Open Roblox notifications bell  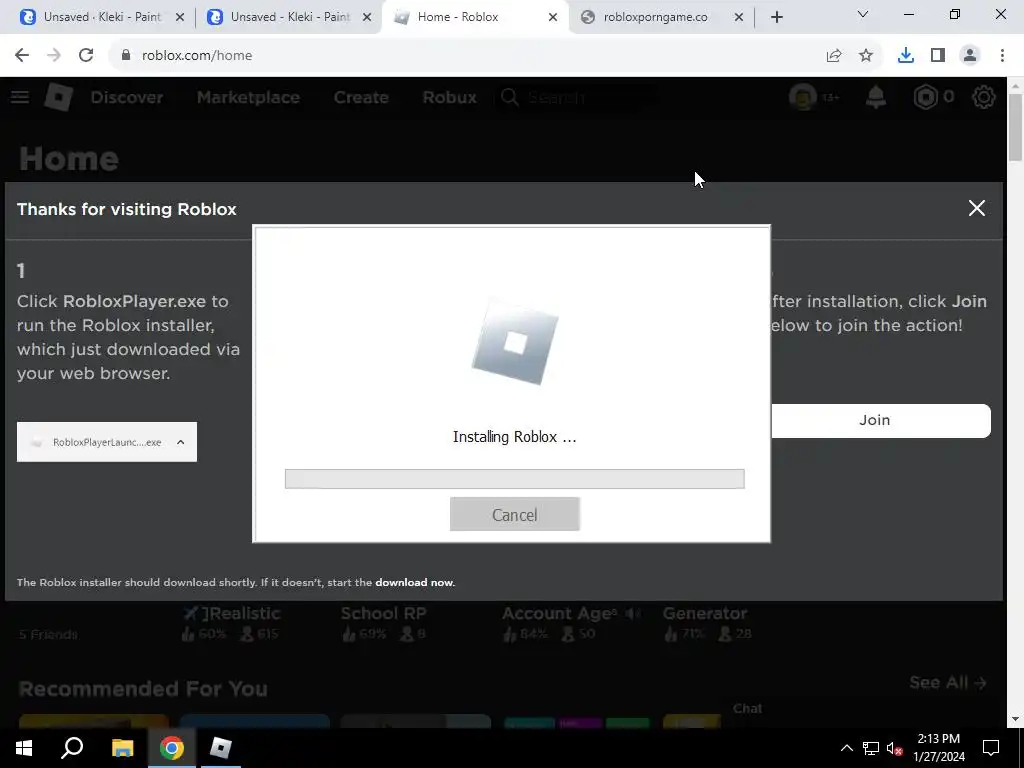876,97
